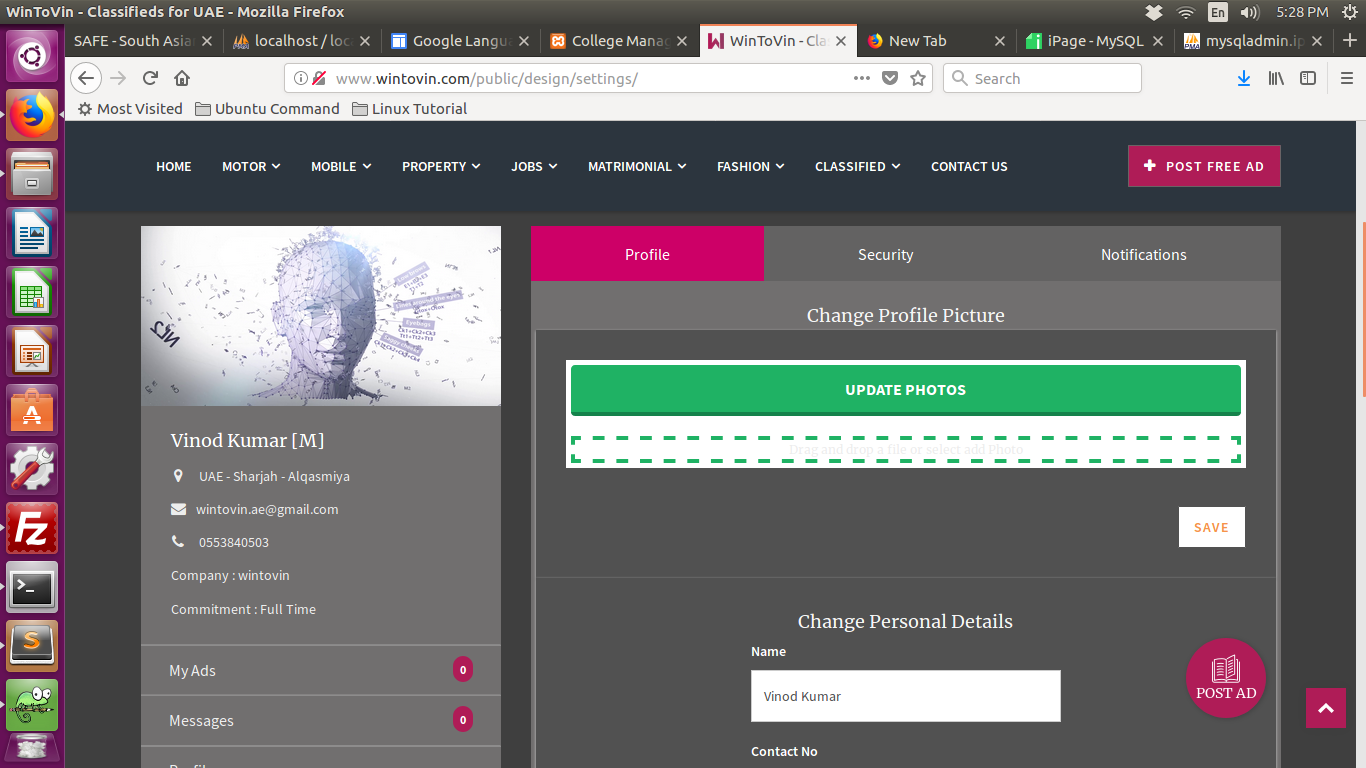1366x768 pixels.
Task: Click the POST FREE AD button
Action: (1204, 166)
